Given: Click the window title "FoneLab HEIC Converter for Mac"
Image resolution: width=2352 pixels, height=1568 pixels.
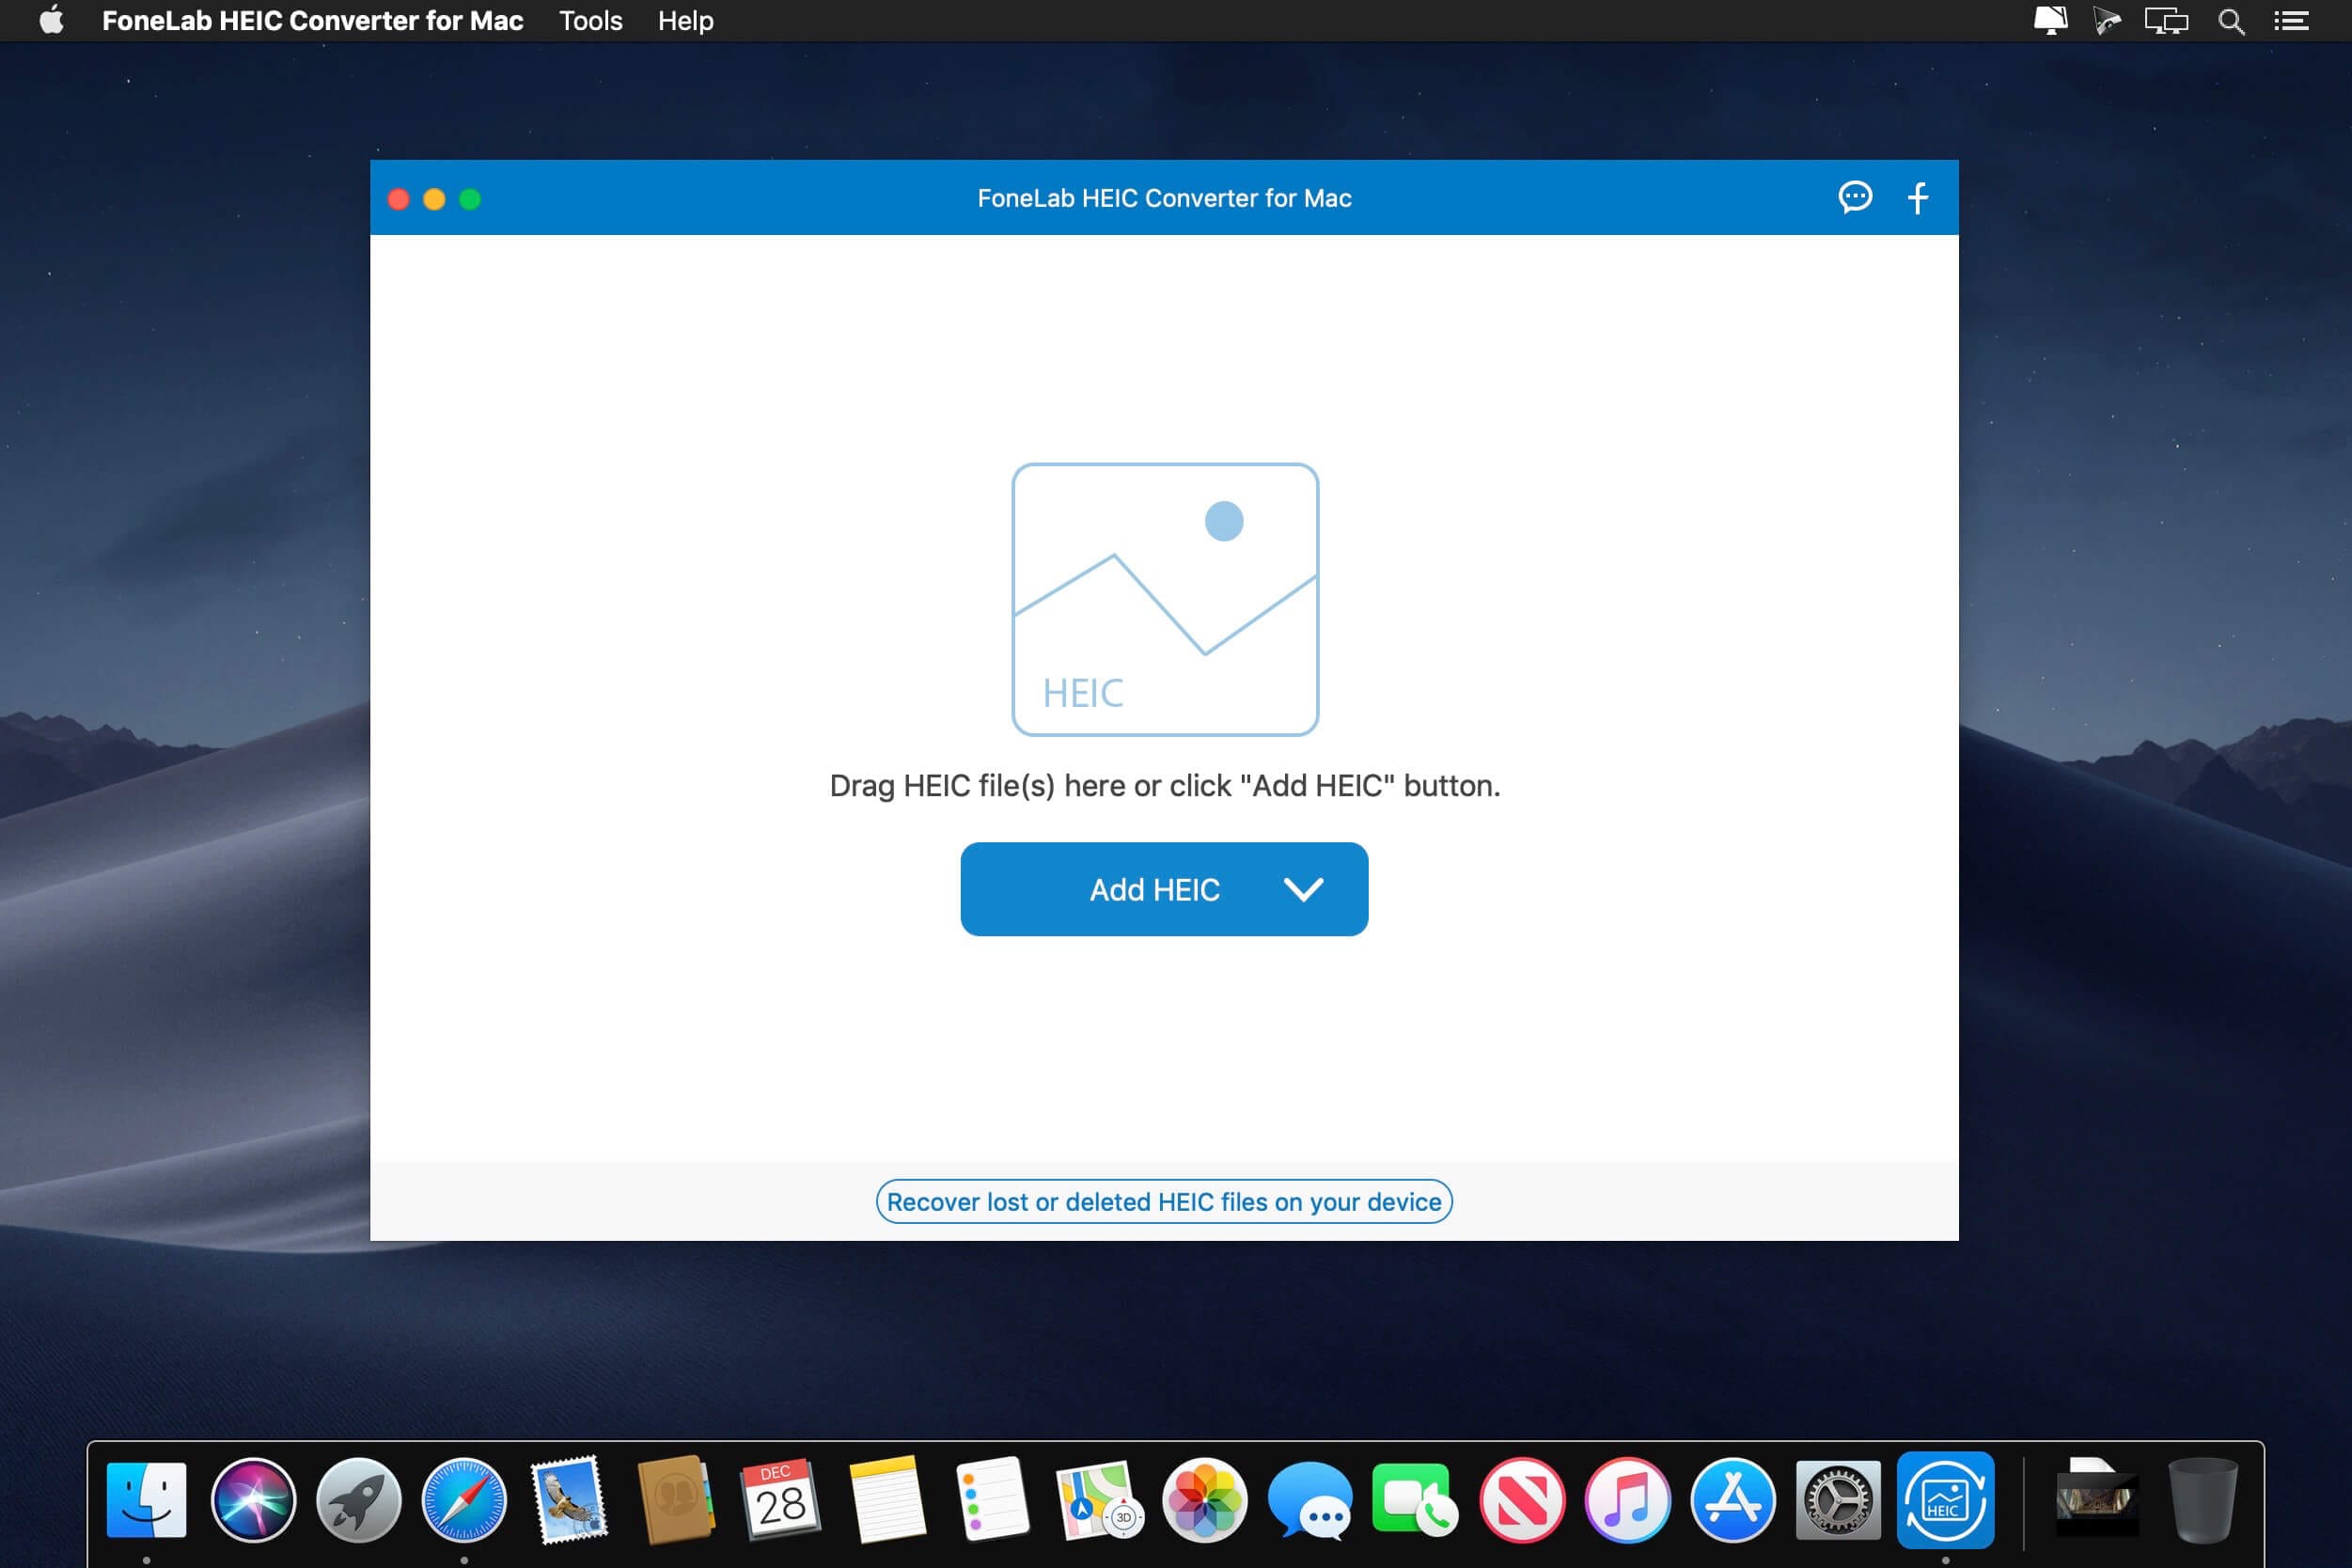Looking at the screenshot, I should pyautogui.click(x=1164, y=198).
